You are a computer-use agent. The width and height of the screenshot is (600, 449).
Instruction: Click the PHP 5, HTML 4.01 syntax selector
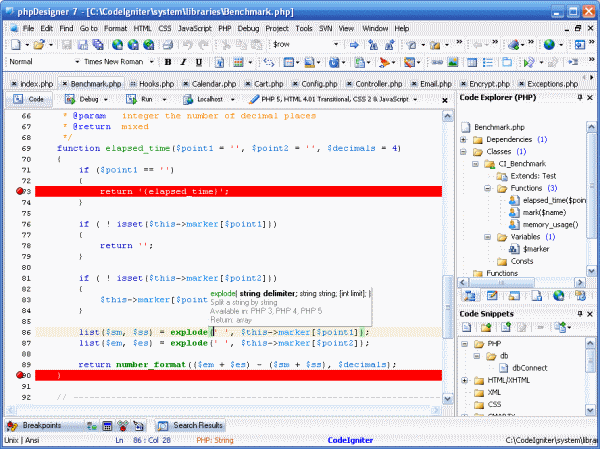335,100
